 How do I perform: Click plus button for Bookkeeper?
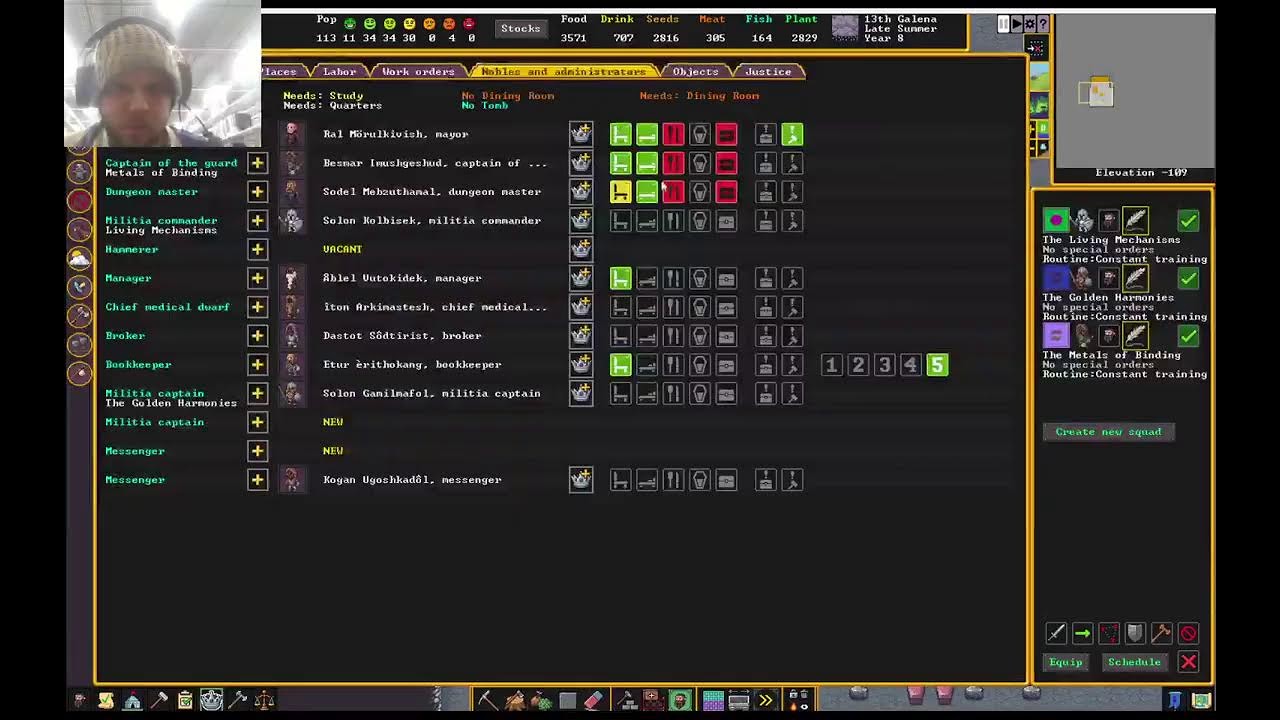[x=257, y=364]
